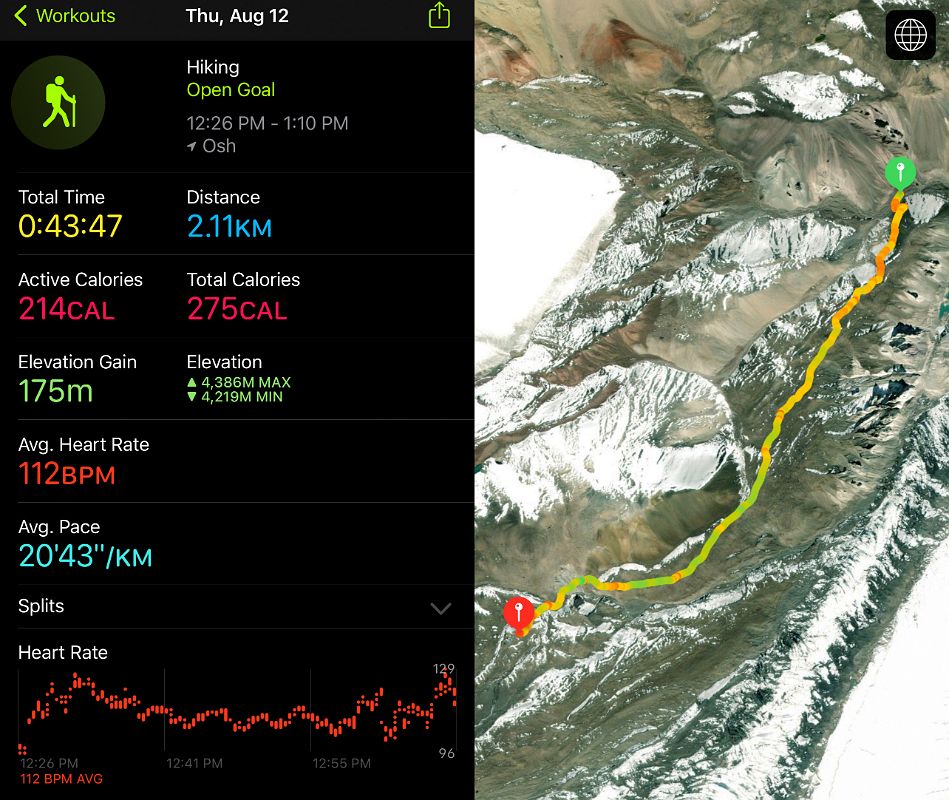
Task: Expand the Splits section chevron
Action: [441, 608]
